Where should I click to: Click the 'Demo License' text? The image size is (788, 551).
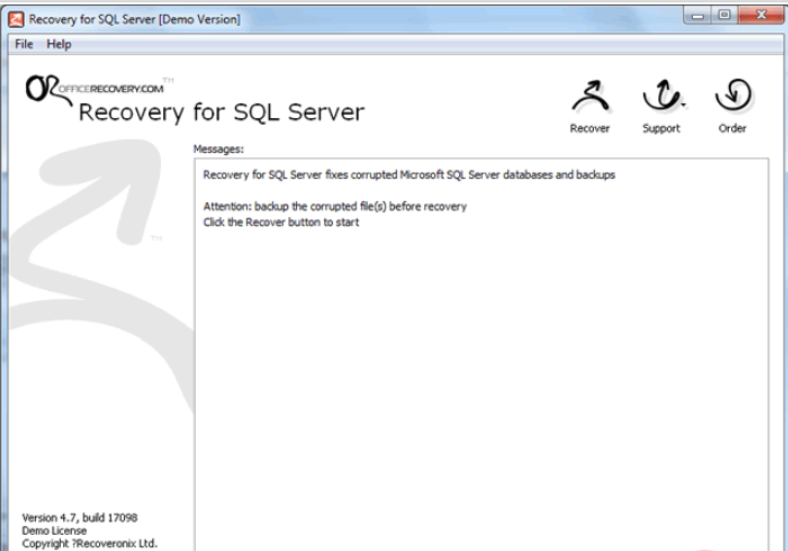point(54,531)
